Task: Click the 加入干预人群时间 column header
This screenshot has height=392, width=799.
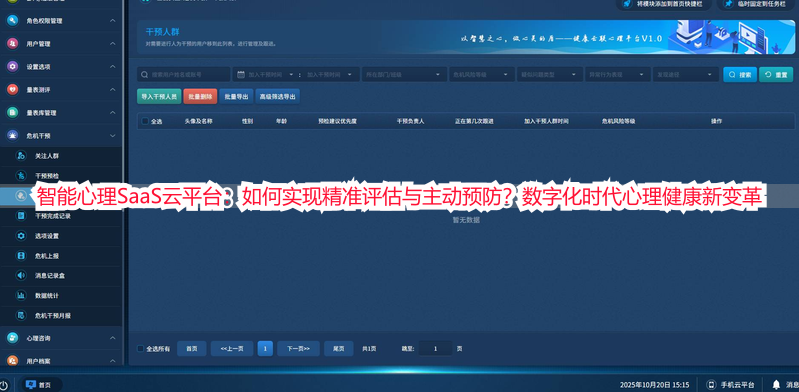Action: 546,121
